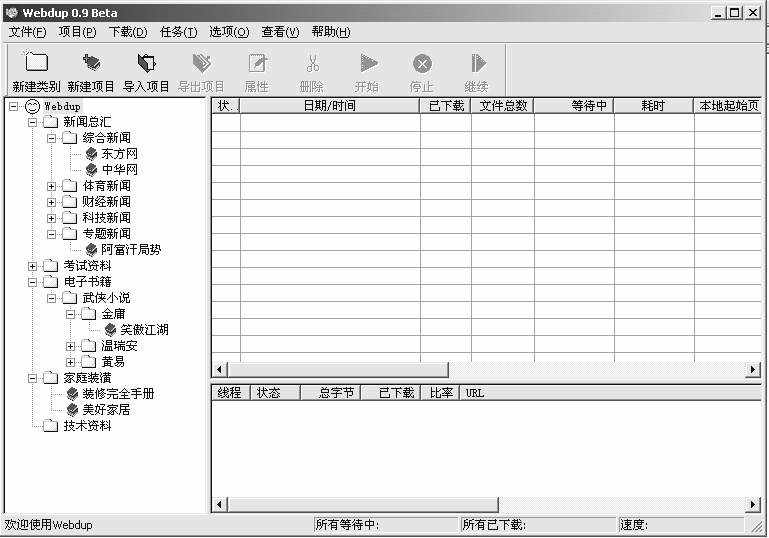Click the 线程 column header
769x538 pixels.
pyautogui.click(x=231, y=393)
